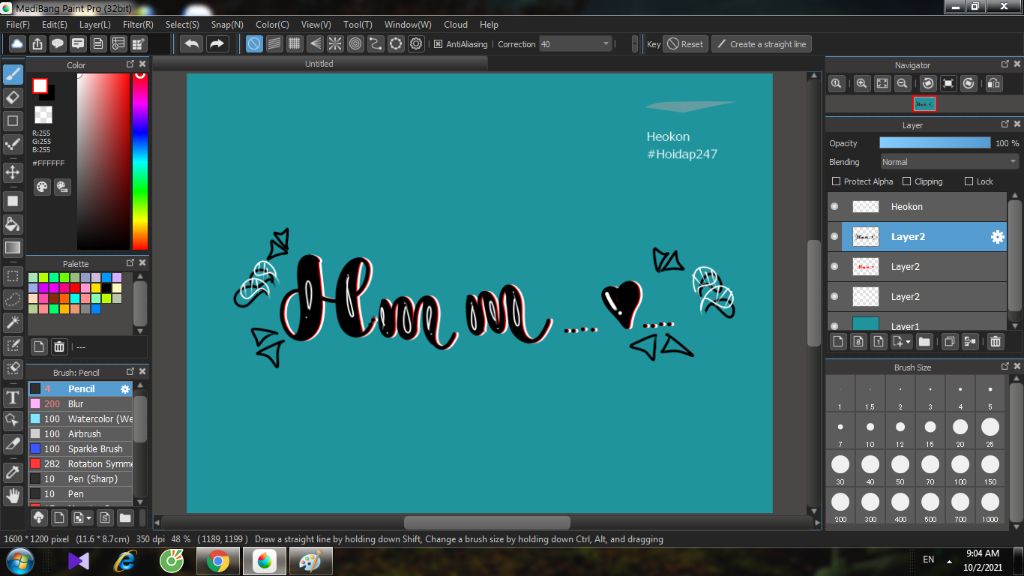This screenshot has height=576, width=1024.
Task: Open Internet Explorer from taskbar
Action: point(125,561)
